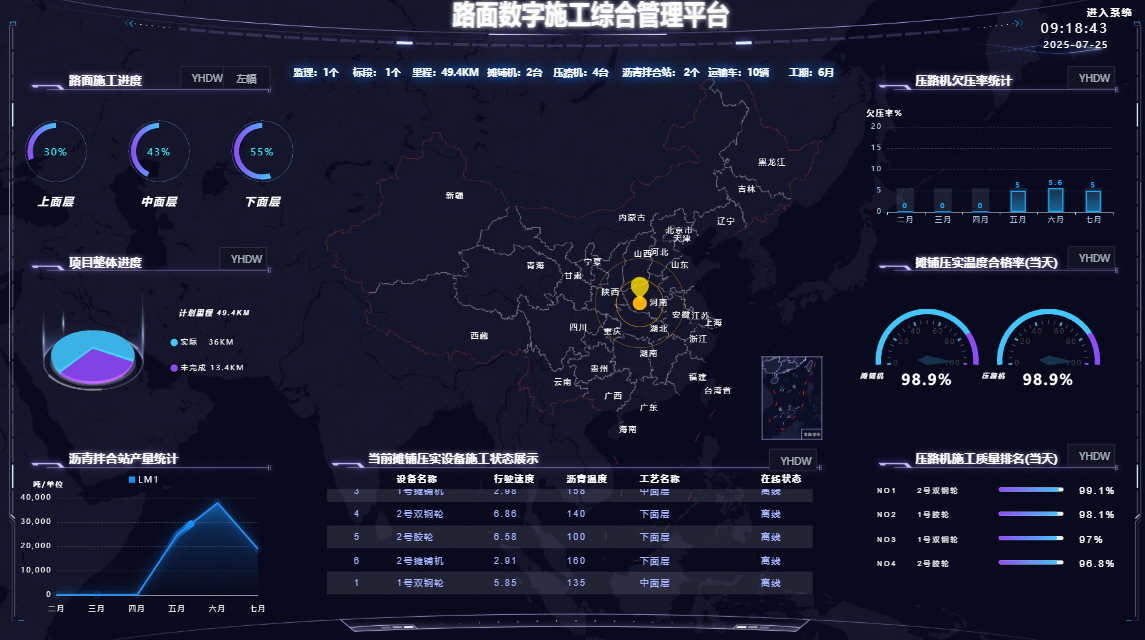The height and width of the screenshot is (640, 1145).
Task: Click the 五月 bar in 欠压率 chart
Action: coord(1017,201)
